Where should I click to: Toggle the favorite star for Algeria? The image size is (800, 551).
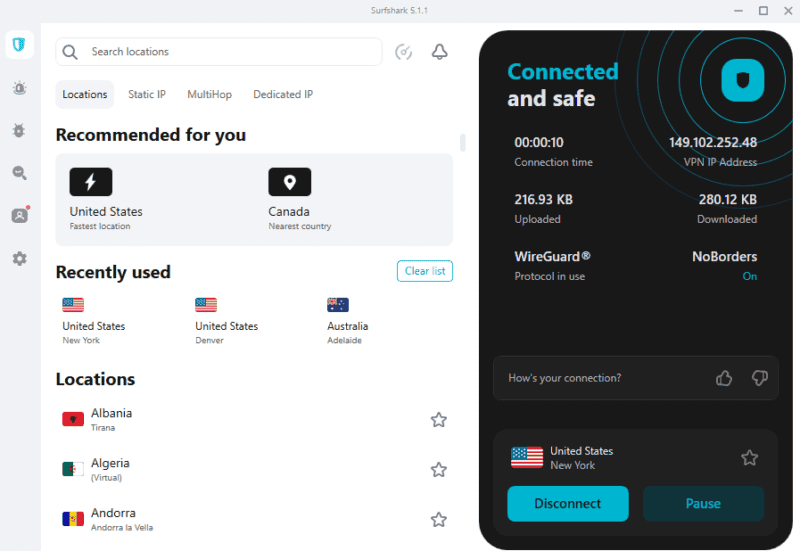point(439,469)
